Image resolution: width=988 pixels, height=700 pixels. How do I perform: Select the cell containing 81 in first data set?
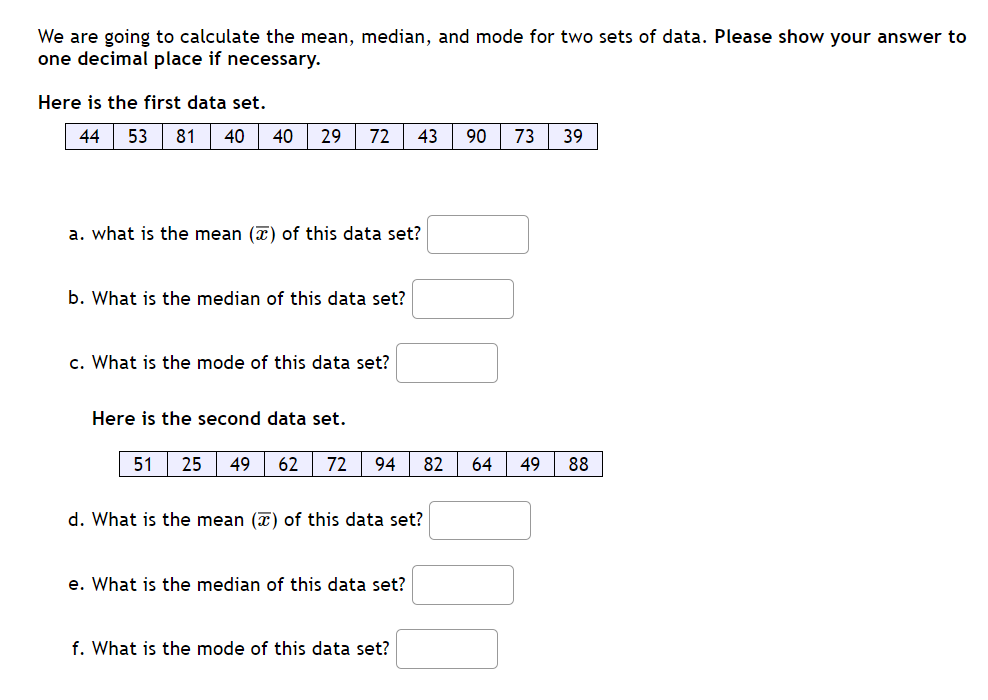click(x=185, y=136)
